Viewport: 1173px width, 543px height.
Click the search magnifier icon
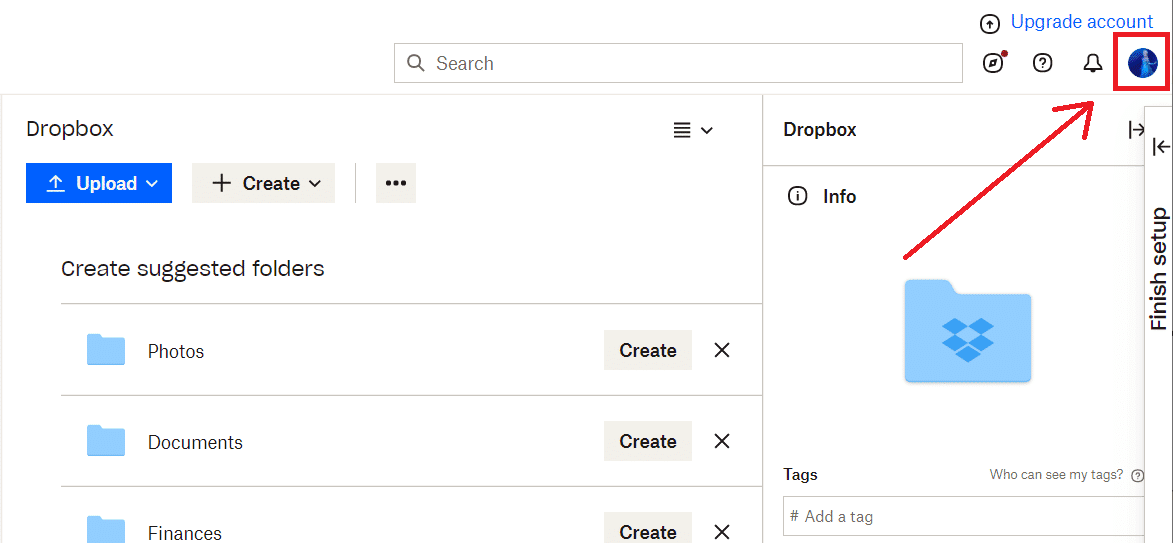coord(415,63)
